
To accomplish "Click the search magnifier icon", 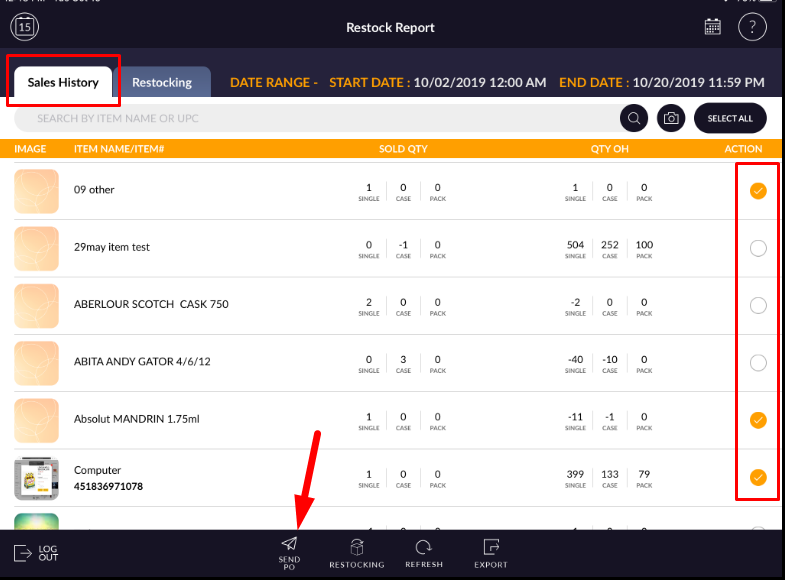I will point(634,118).
